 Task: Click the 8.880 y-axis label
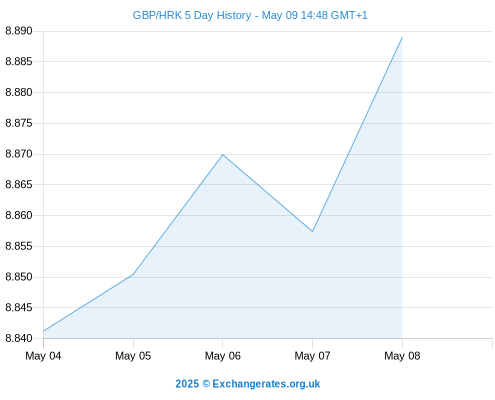pyautogui.click(x=19, y=92)
